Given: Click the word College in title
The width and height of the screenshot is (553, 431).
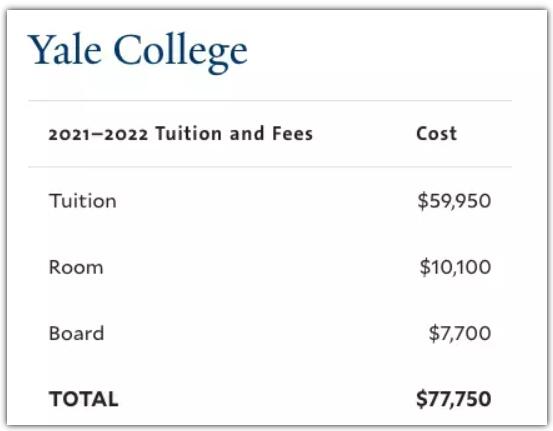Looking at the screenshot, I should [181, 53].
